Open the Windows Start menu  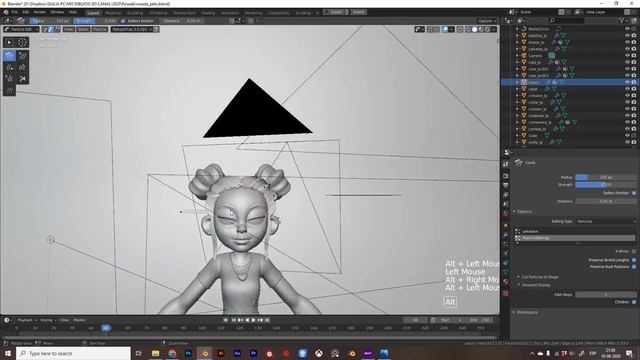pos(8,353)
